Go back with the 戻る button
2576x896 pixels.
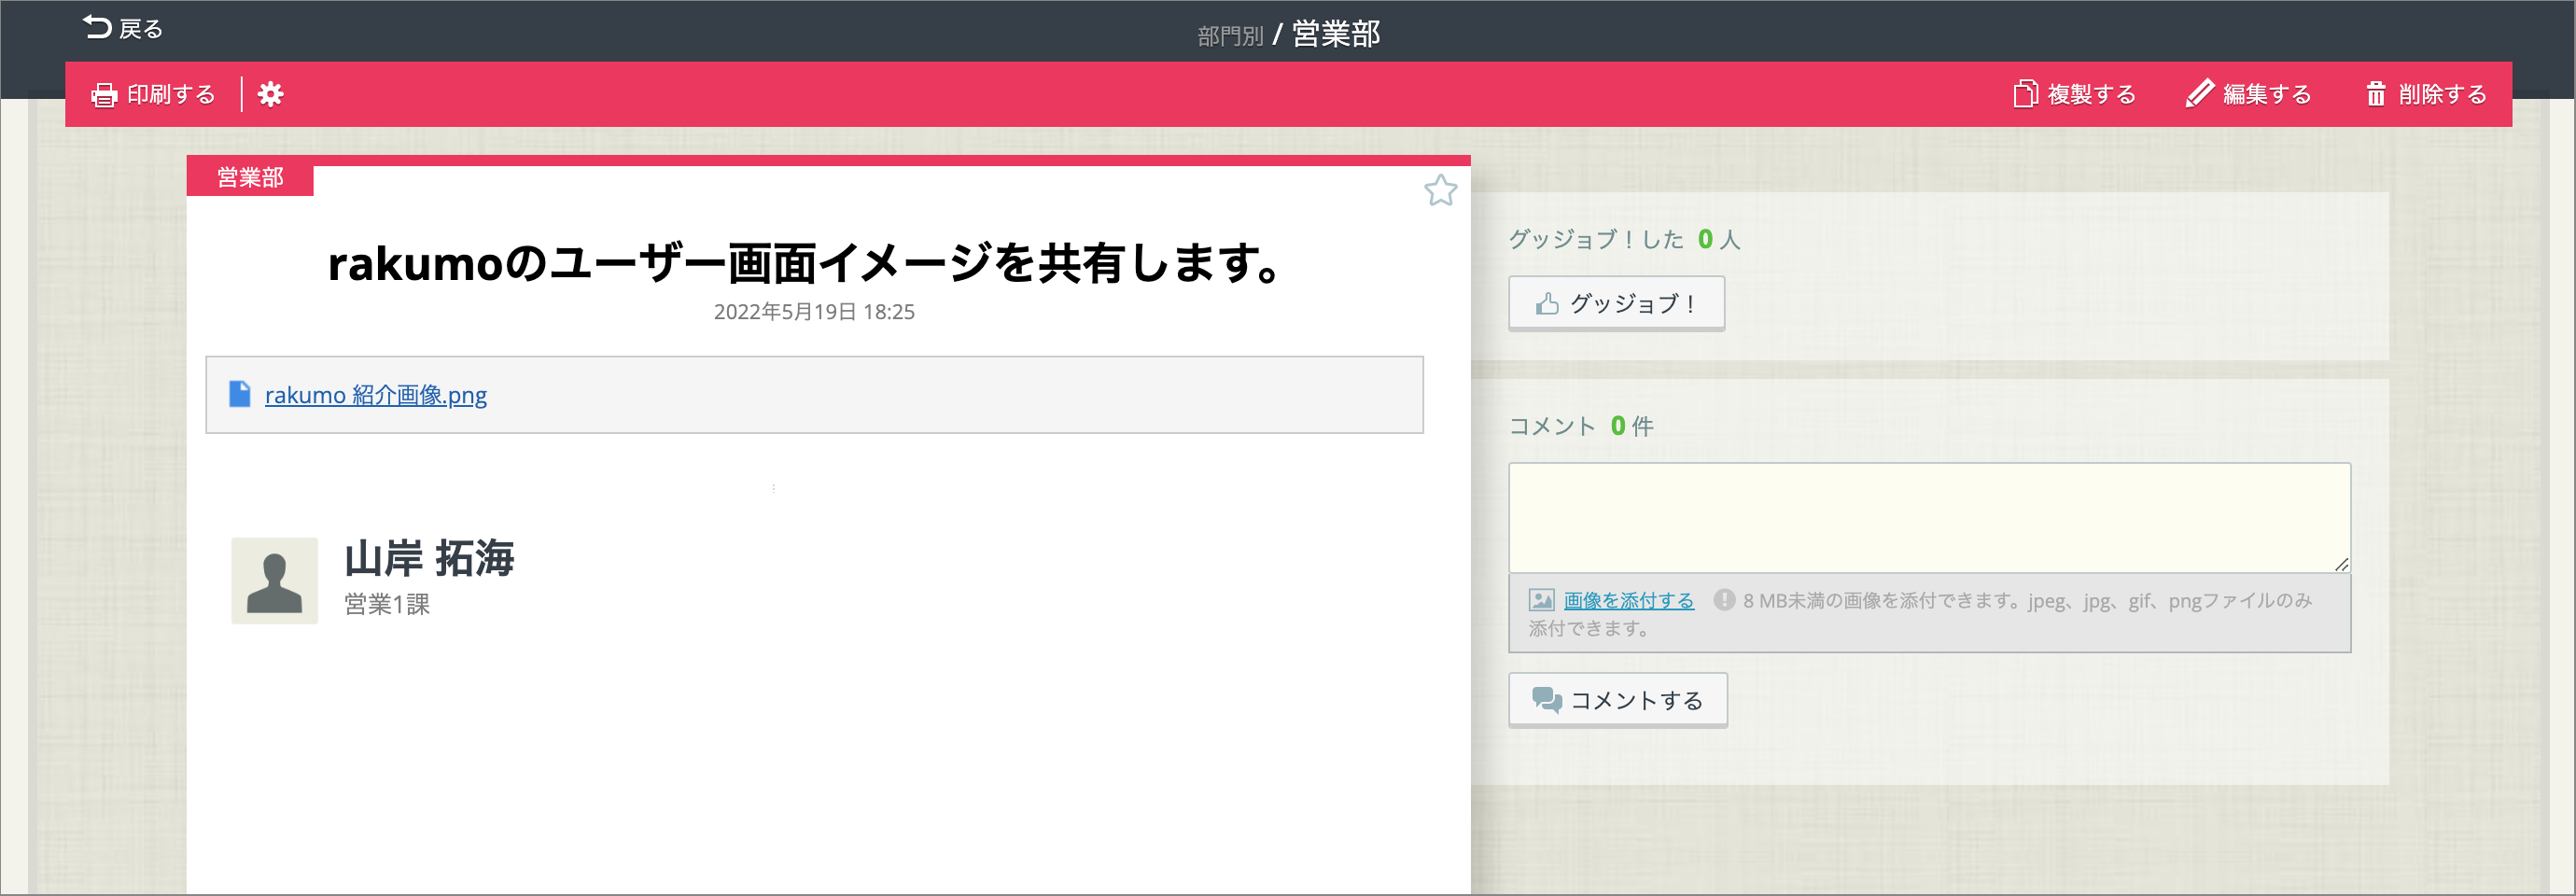point(122,28)
